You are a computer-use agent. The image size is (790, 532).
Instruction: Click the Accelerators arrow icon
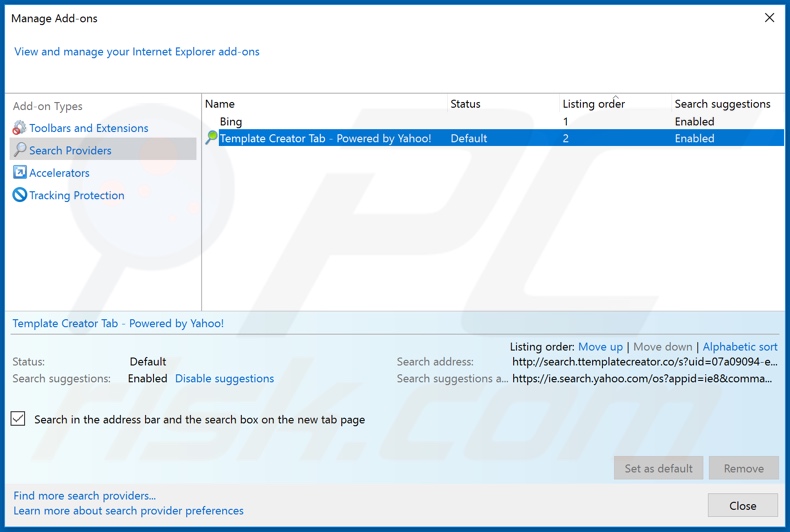(19, 172)
